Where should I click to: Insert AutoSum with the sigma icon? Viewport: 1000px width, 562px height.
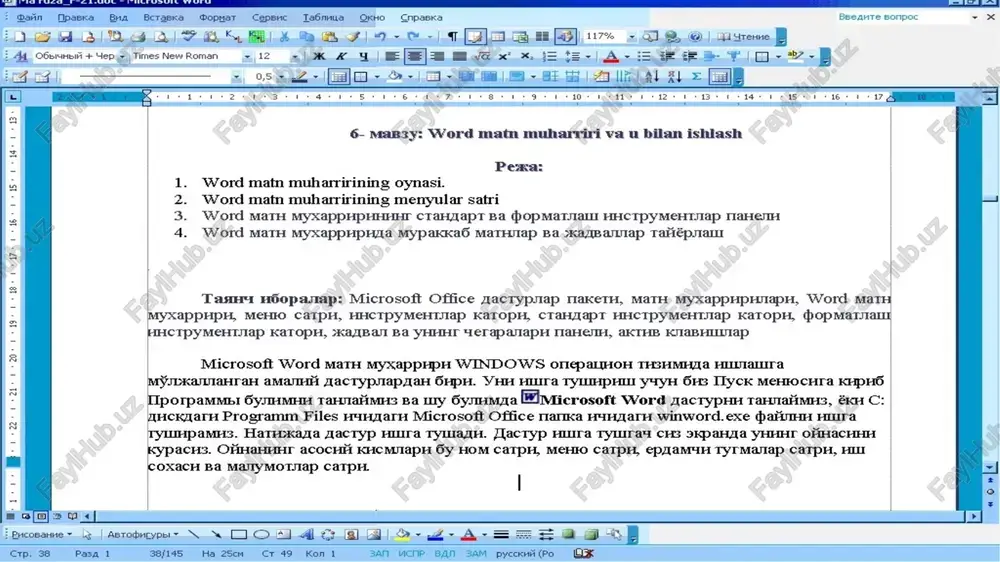pos(696,77)
